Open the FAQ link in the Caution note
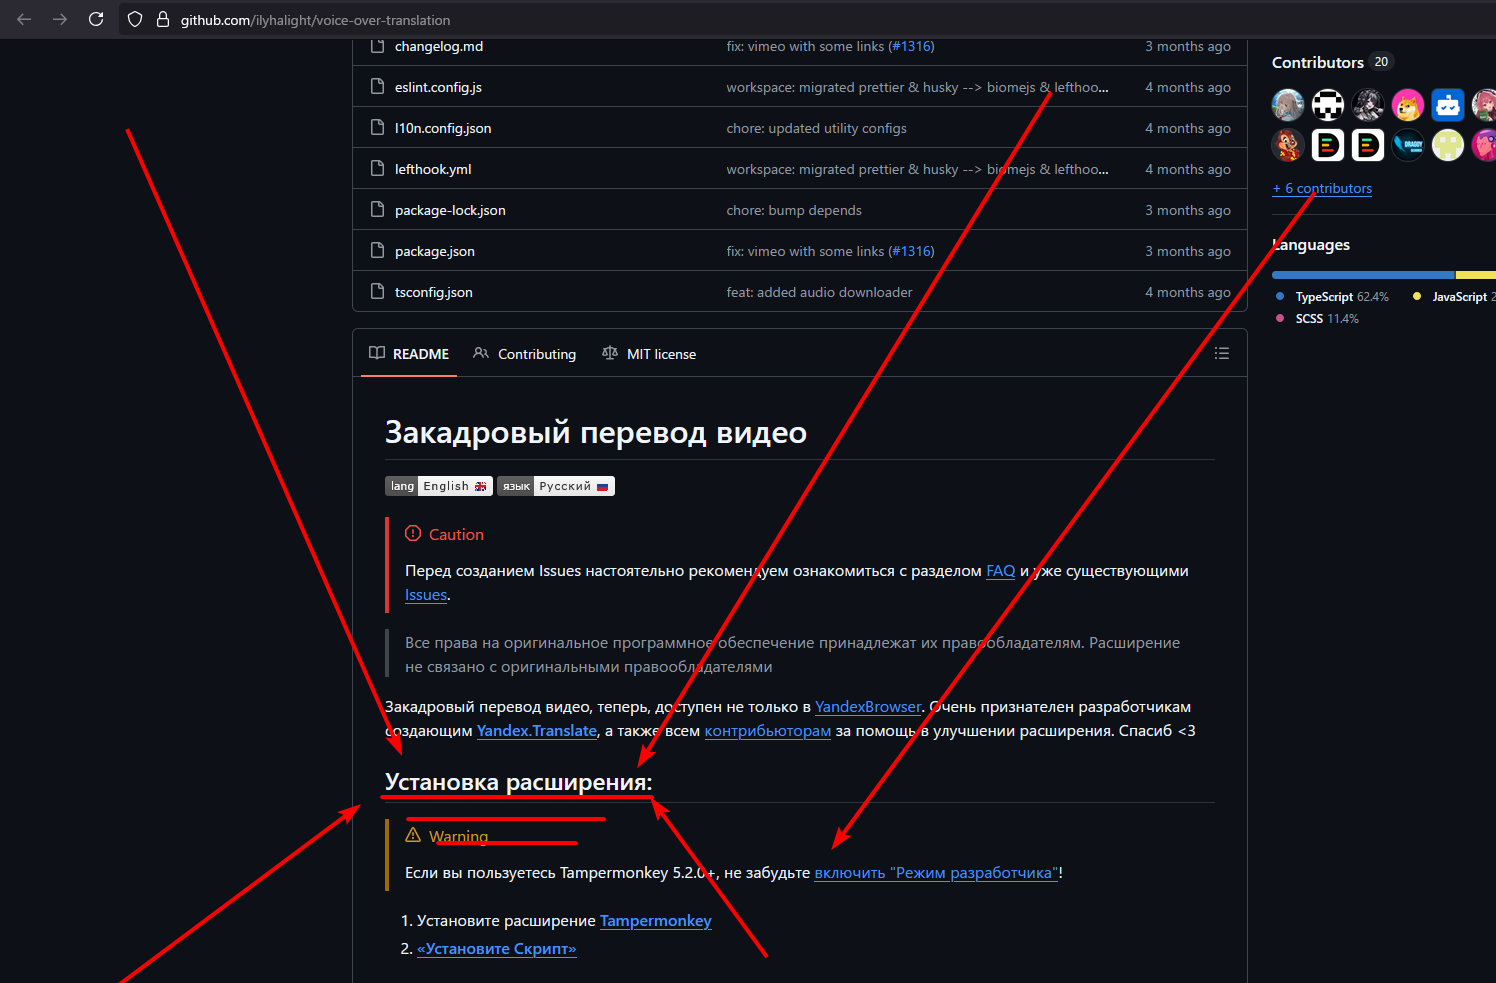Viewport: 1496px width, 983px height. (x=1000, y=571)
